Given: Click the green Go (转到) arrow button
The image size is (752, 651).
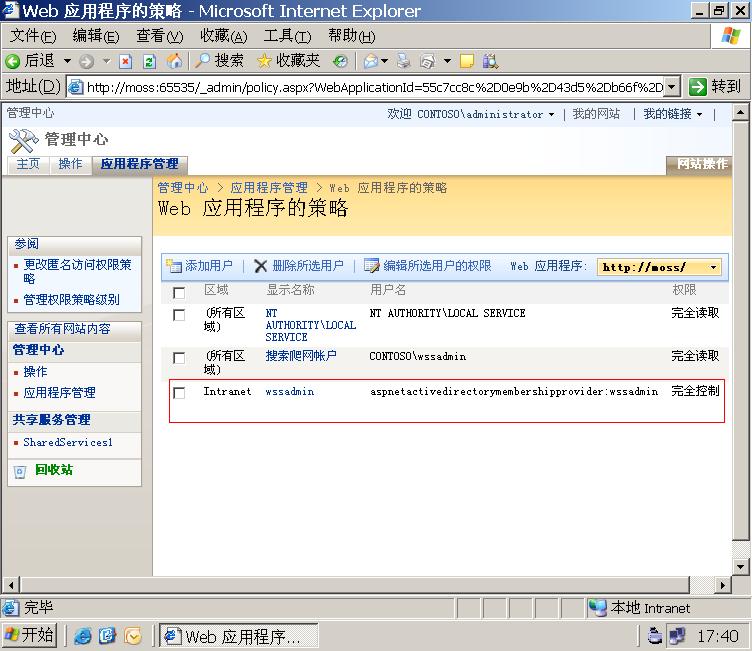Looking at the screenshot, I should click(697, 87).
